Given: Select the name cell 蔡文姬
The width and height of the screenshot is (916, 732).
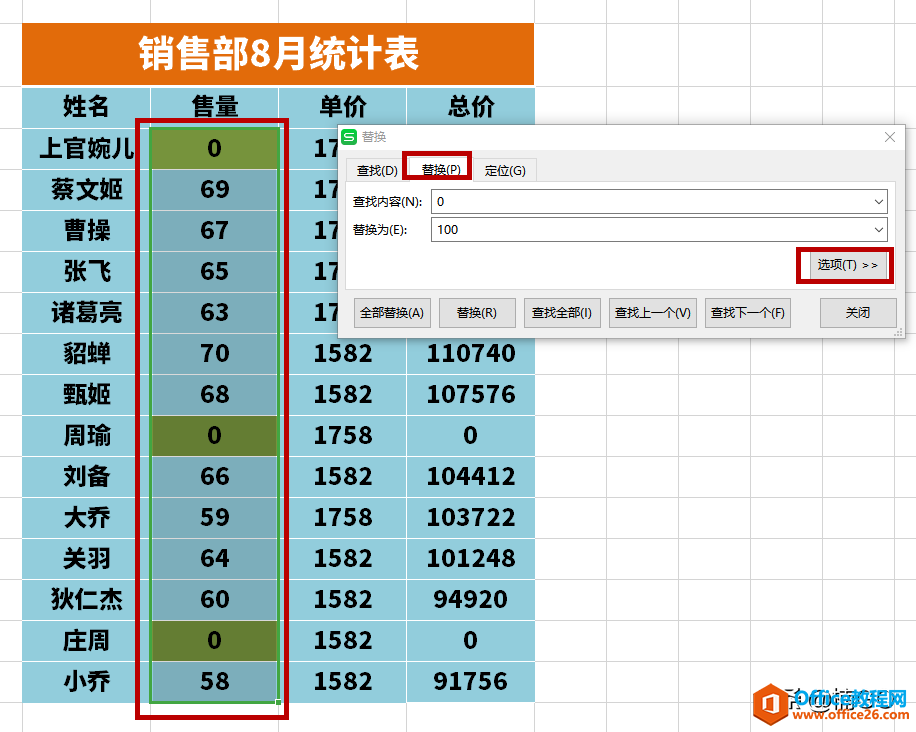Looking at the screenshot, I should 86,189.
